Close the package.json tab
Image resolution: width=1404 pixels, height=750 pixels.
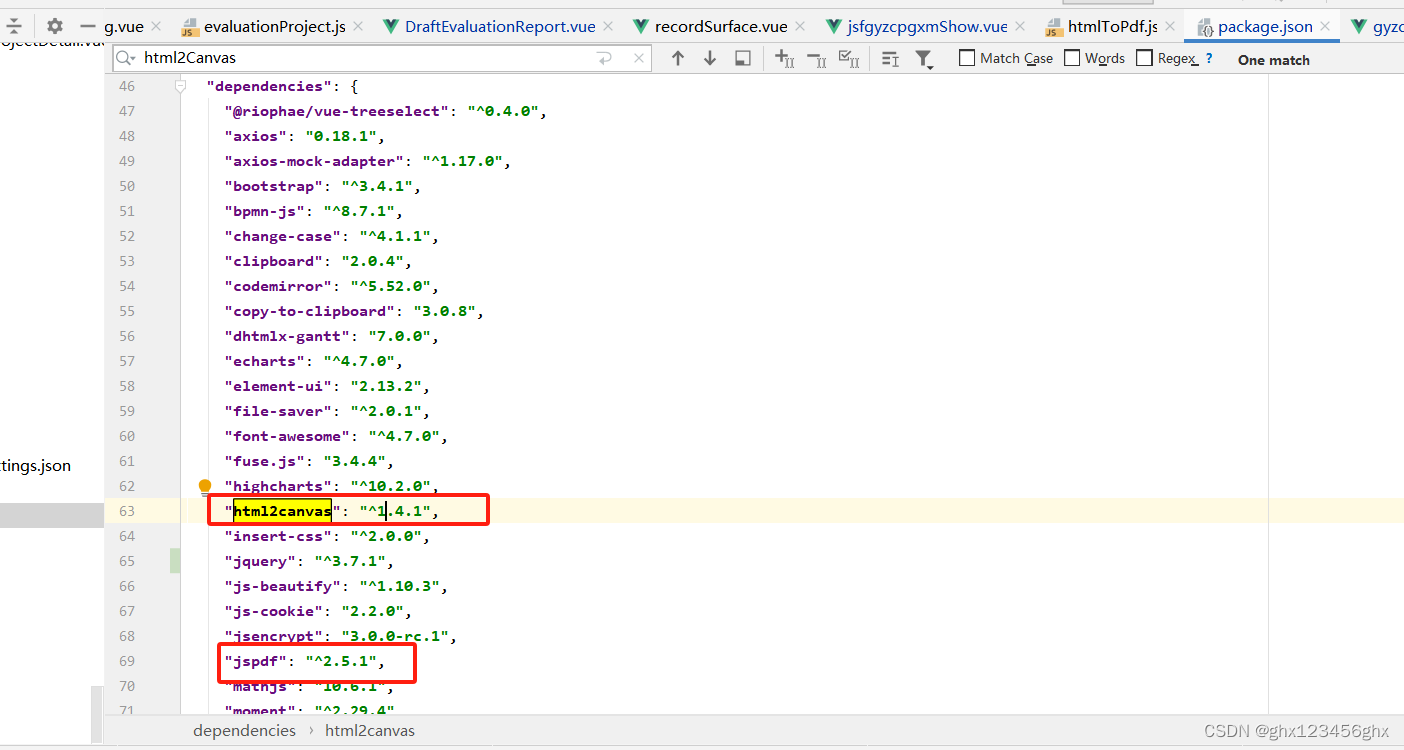[x=1325, y=27]
